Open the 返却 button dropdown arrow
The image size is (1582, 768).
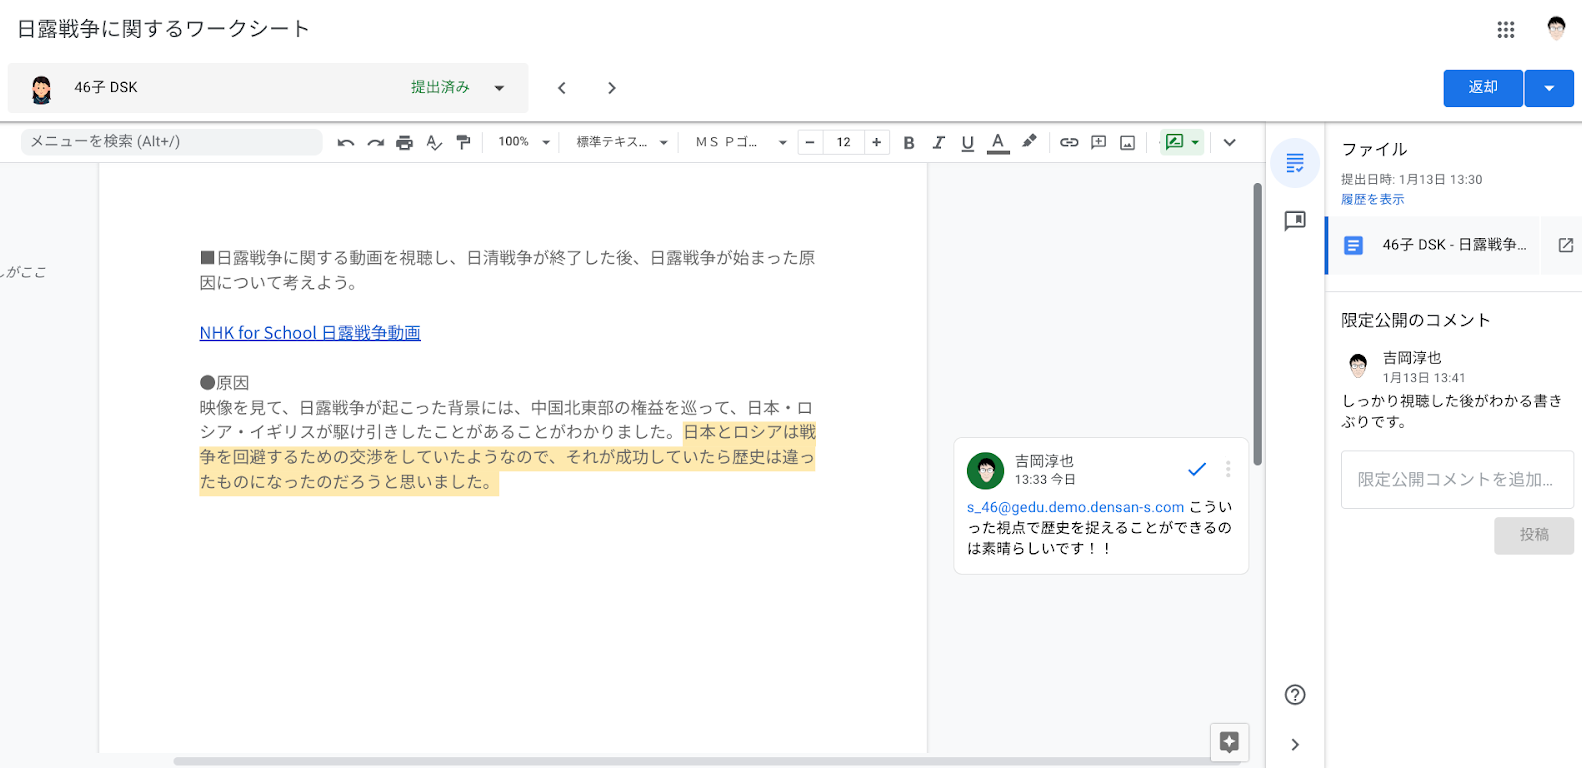(1549, 88)
